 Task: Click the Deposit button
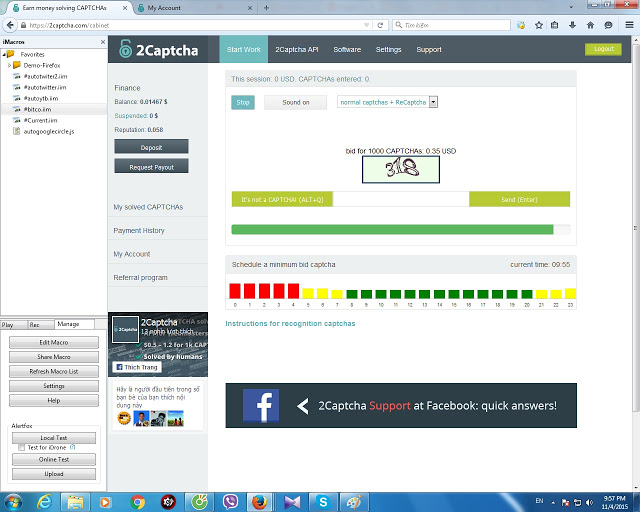tap(151, 147)
